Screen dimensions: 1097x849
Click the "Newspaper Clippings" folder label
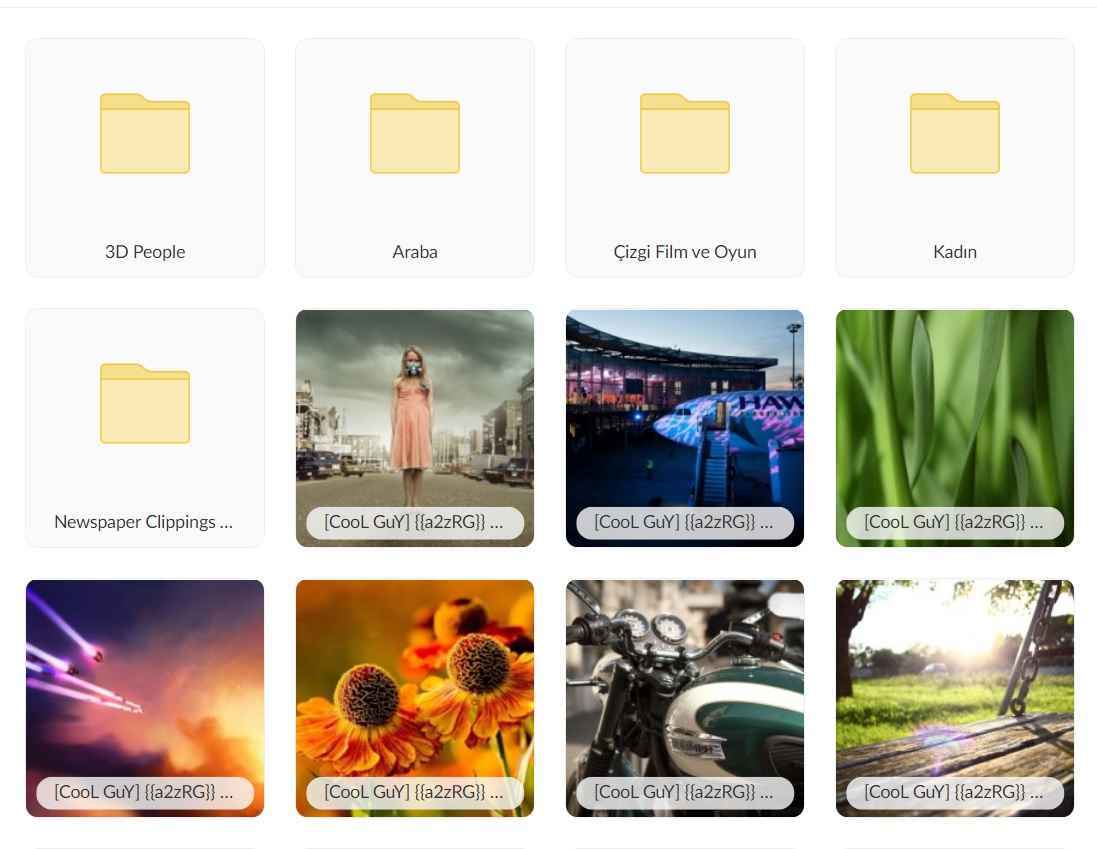coord(143,522)
